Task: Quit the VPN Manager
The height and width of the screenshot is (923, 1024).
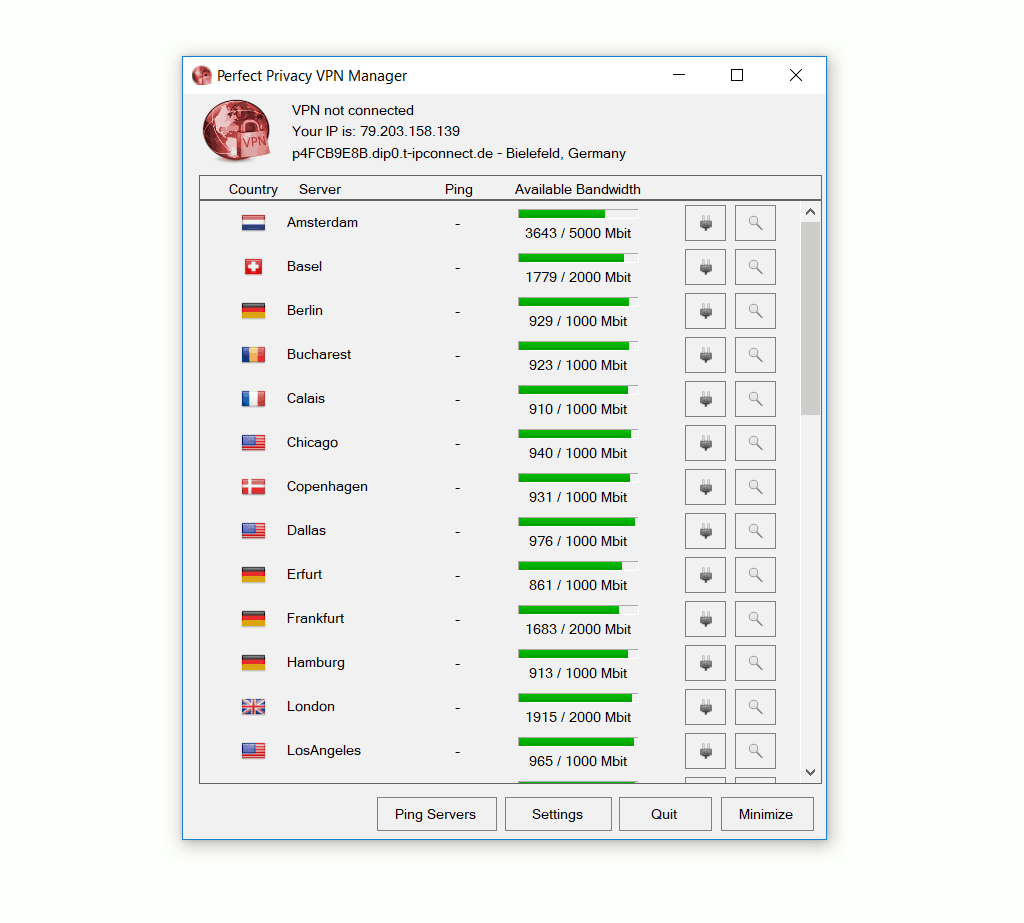Action: click(x=665, y=814)
